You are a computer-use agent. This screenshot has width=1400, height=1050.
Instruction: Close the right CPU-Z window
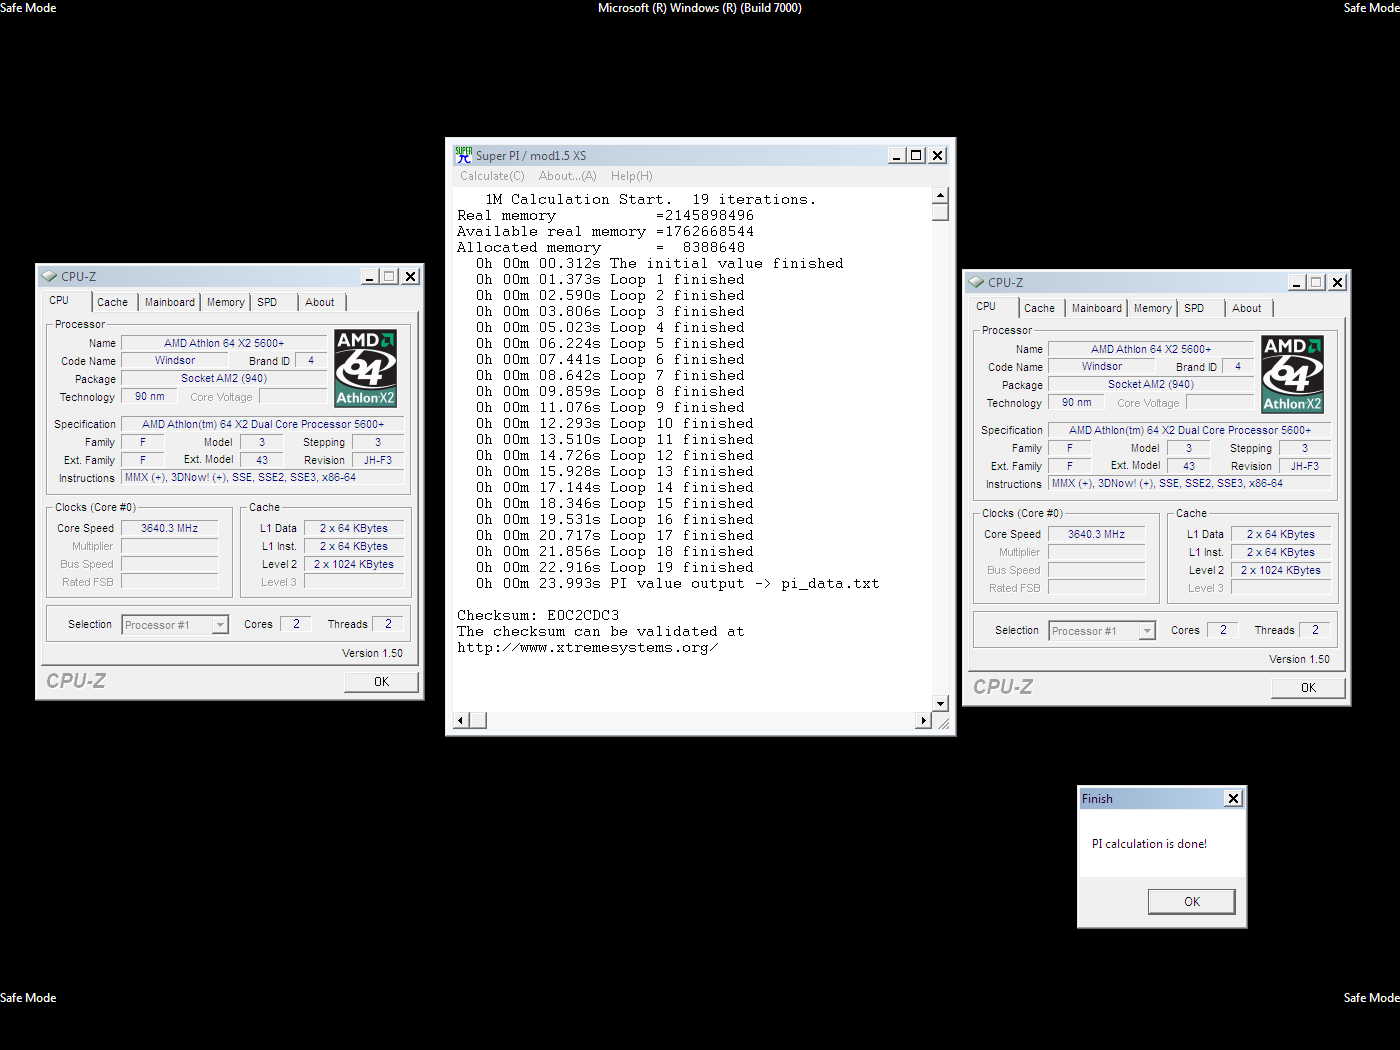[x=1337, y=282]
